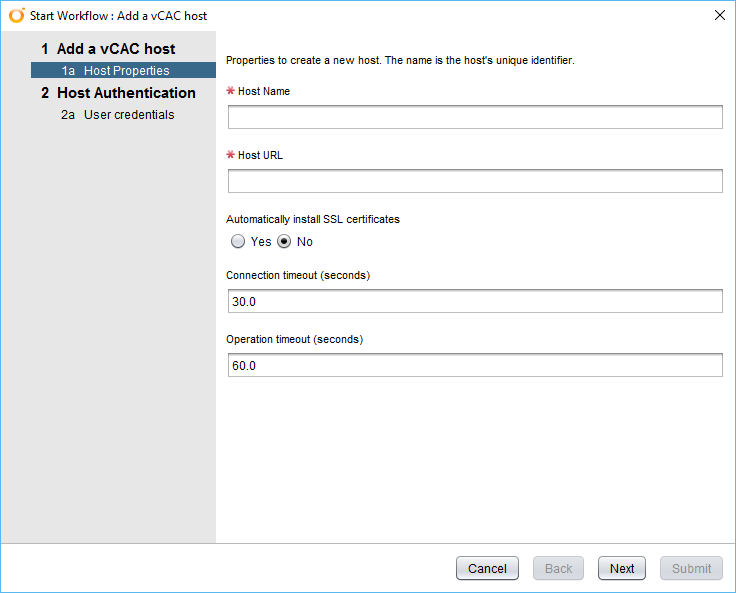Close the Start Workflow dialog window
This screenshot has width=736, height=593.
(x=718, y=15)
